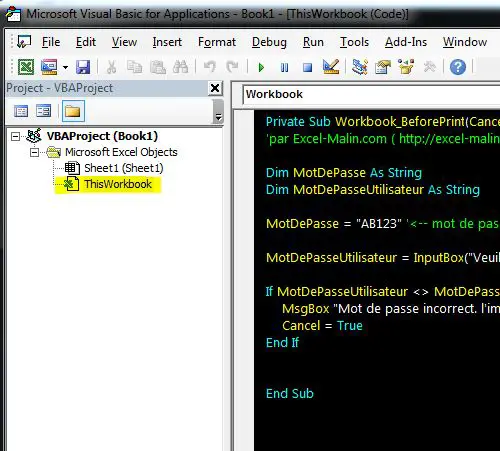Open the View menu
This screenshot has width=500, height=451.
tap(124, 42)
